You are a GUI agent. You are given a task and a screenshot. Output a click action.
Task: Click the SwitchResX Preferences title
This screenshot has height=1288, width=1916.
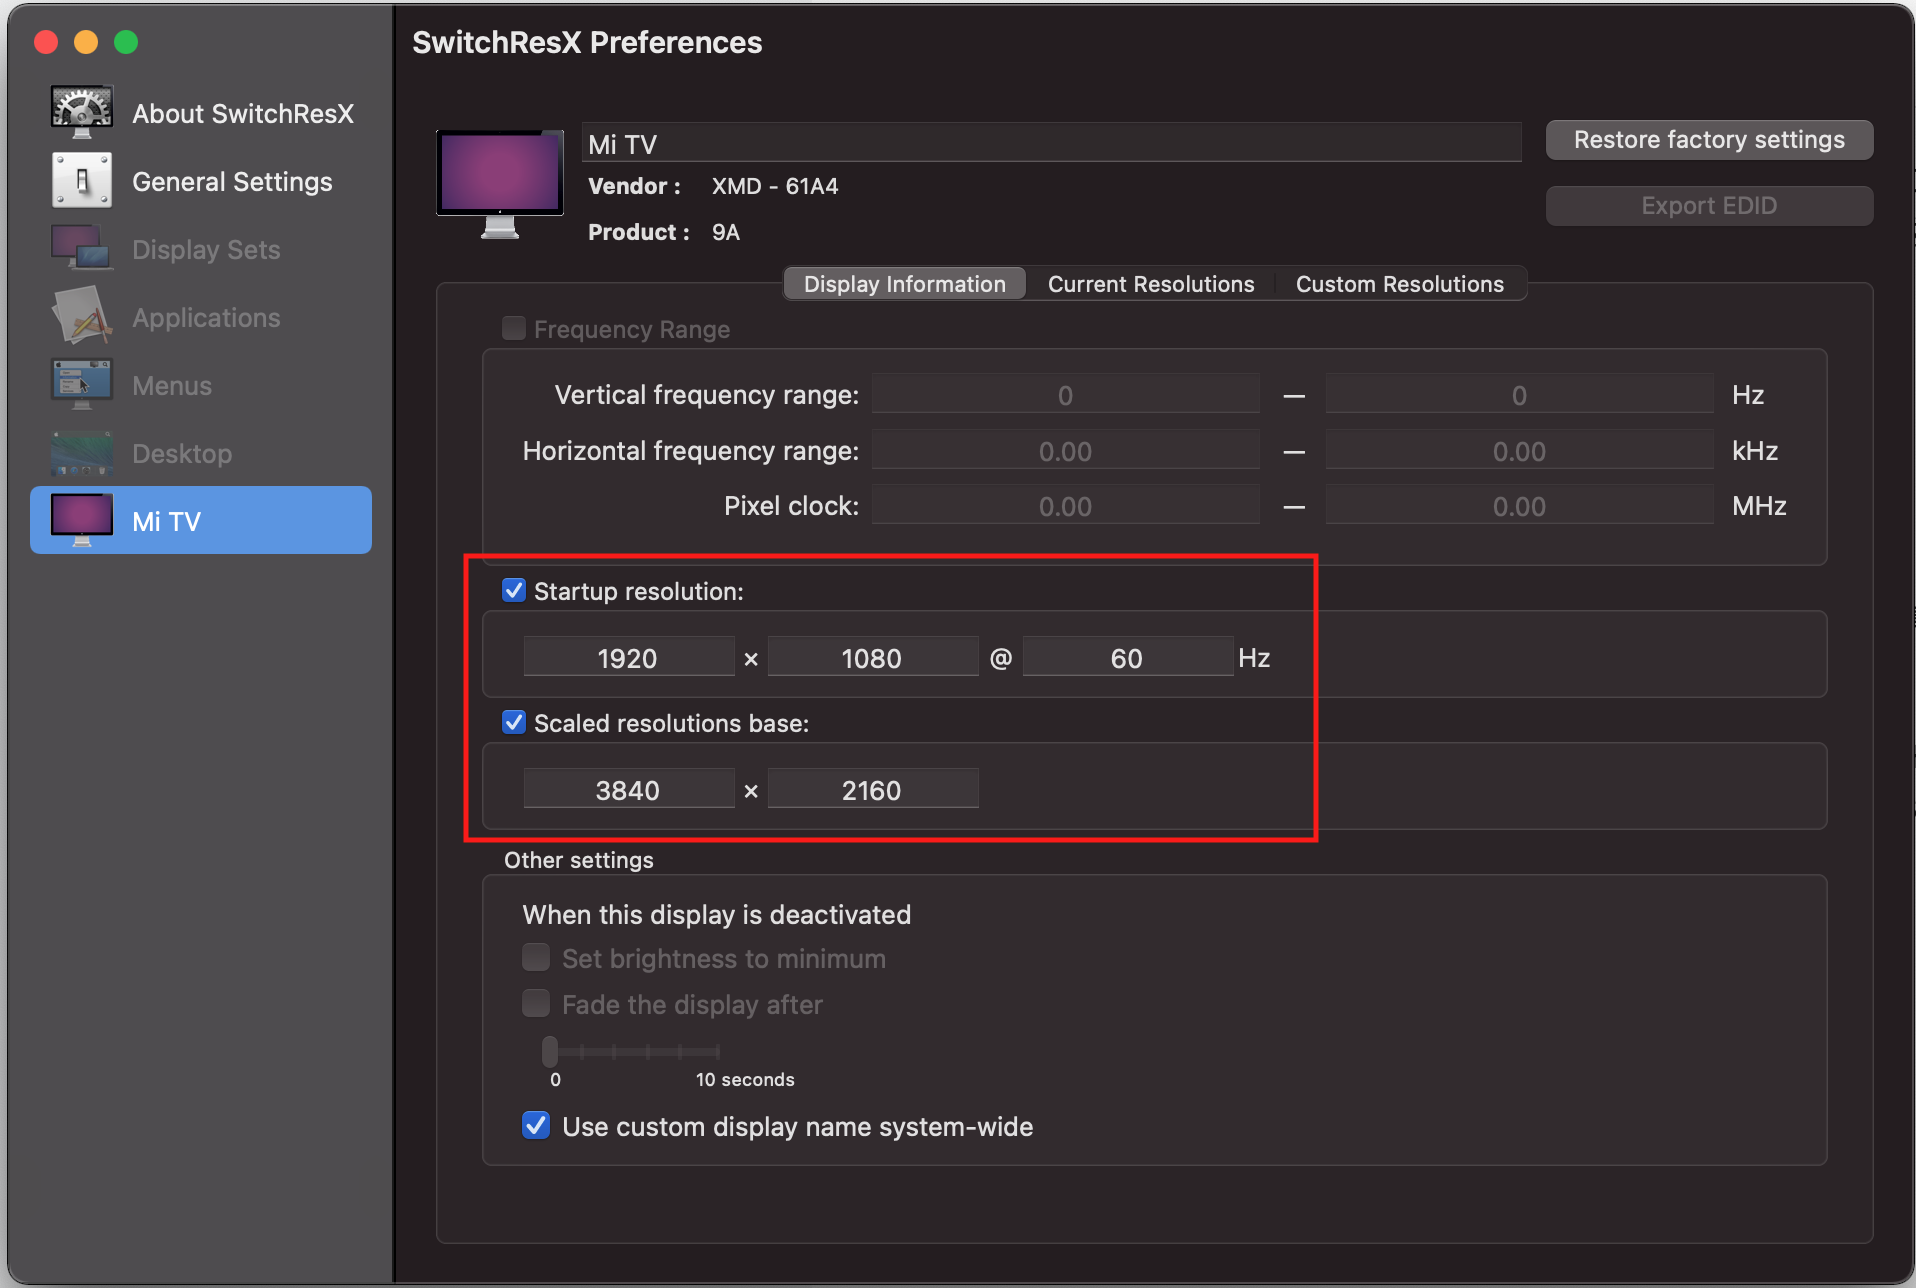pyautogui.click(x=587, y=42)
